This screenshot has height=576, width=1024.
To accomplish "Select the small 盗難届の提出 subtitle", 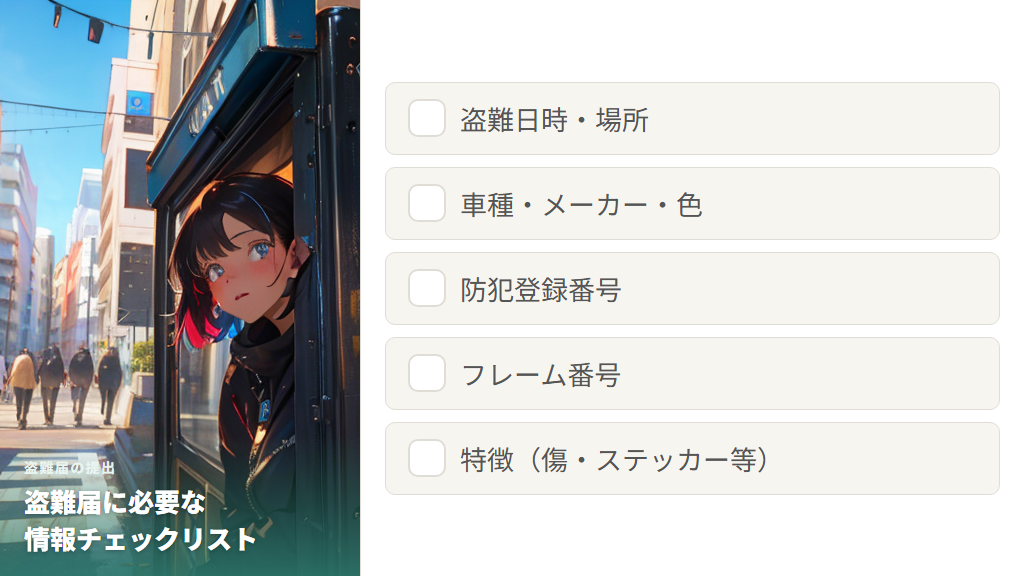I will coord(69,468).
